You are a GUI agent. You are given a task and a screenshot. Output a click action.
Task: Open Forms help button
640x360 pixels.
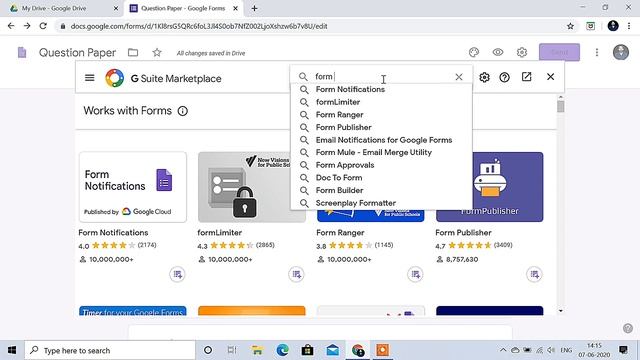(628, 328)
